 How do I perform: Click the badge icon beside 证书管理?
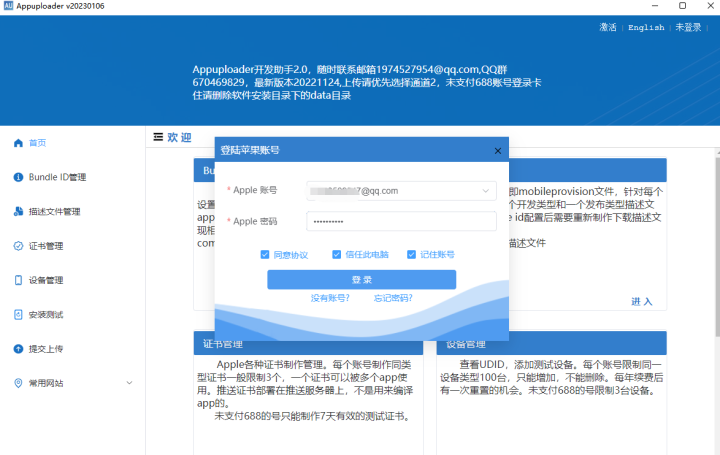tap(18, 246)
